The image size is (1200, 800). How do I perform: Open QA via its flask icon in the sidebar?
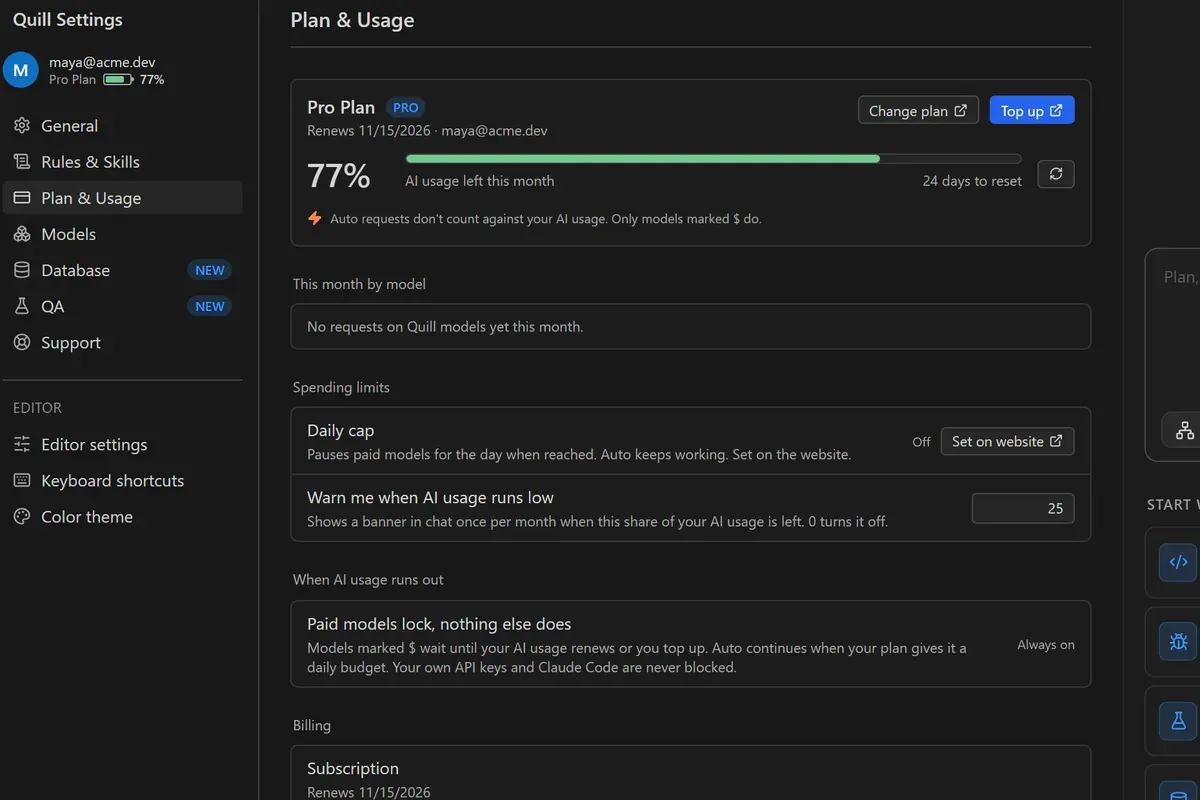22,306
